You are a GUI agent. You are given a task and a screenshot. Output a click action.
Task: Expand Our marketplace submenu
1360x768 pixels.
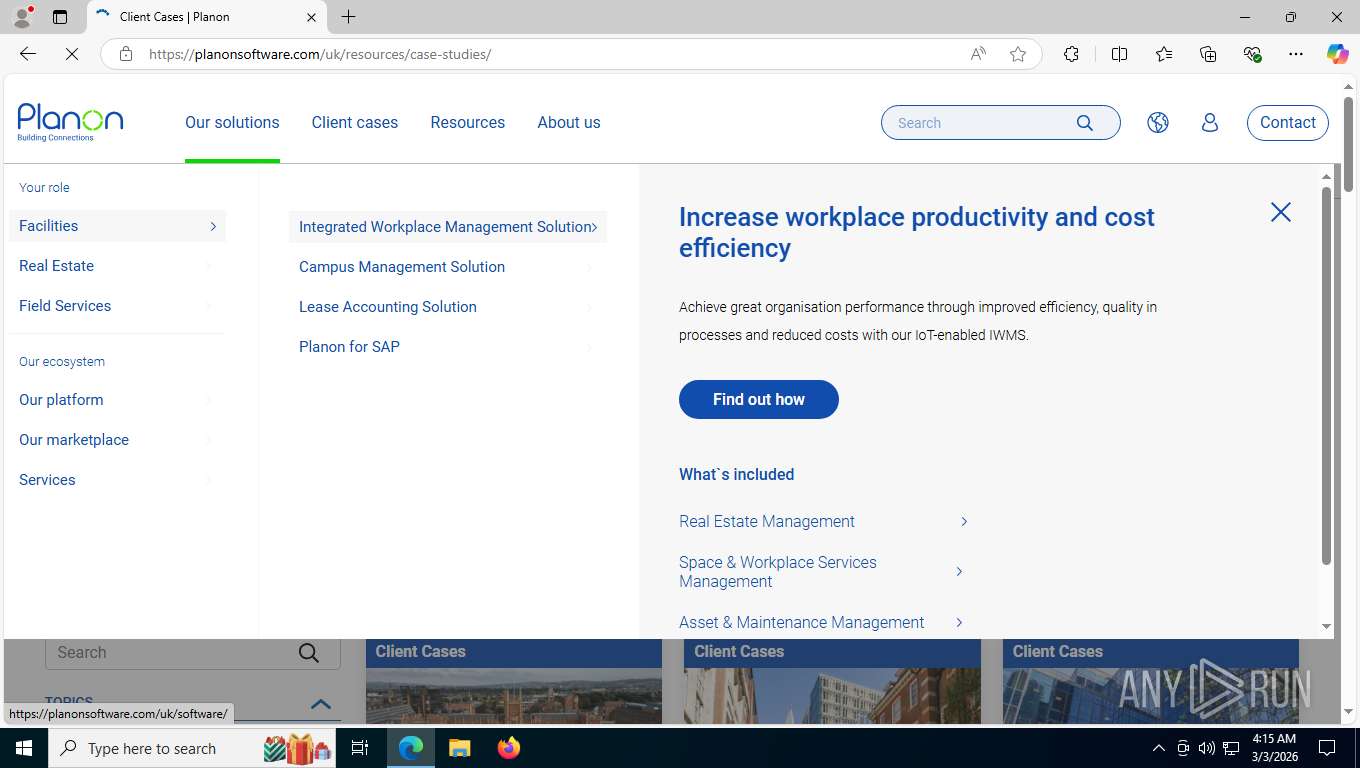(x=117, y=440)
